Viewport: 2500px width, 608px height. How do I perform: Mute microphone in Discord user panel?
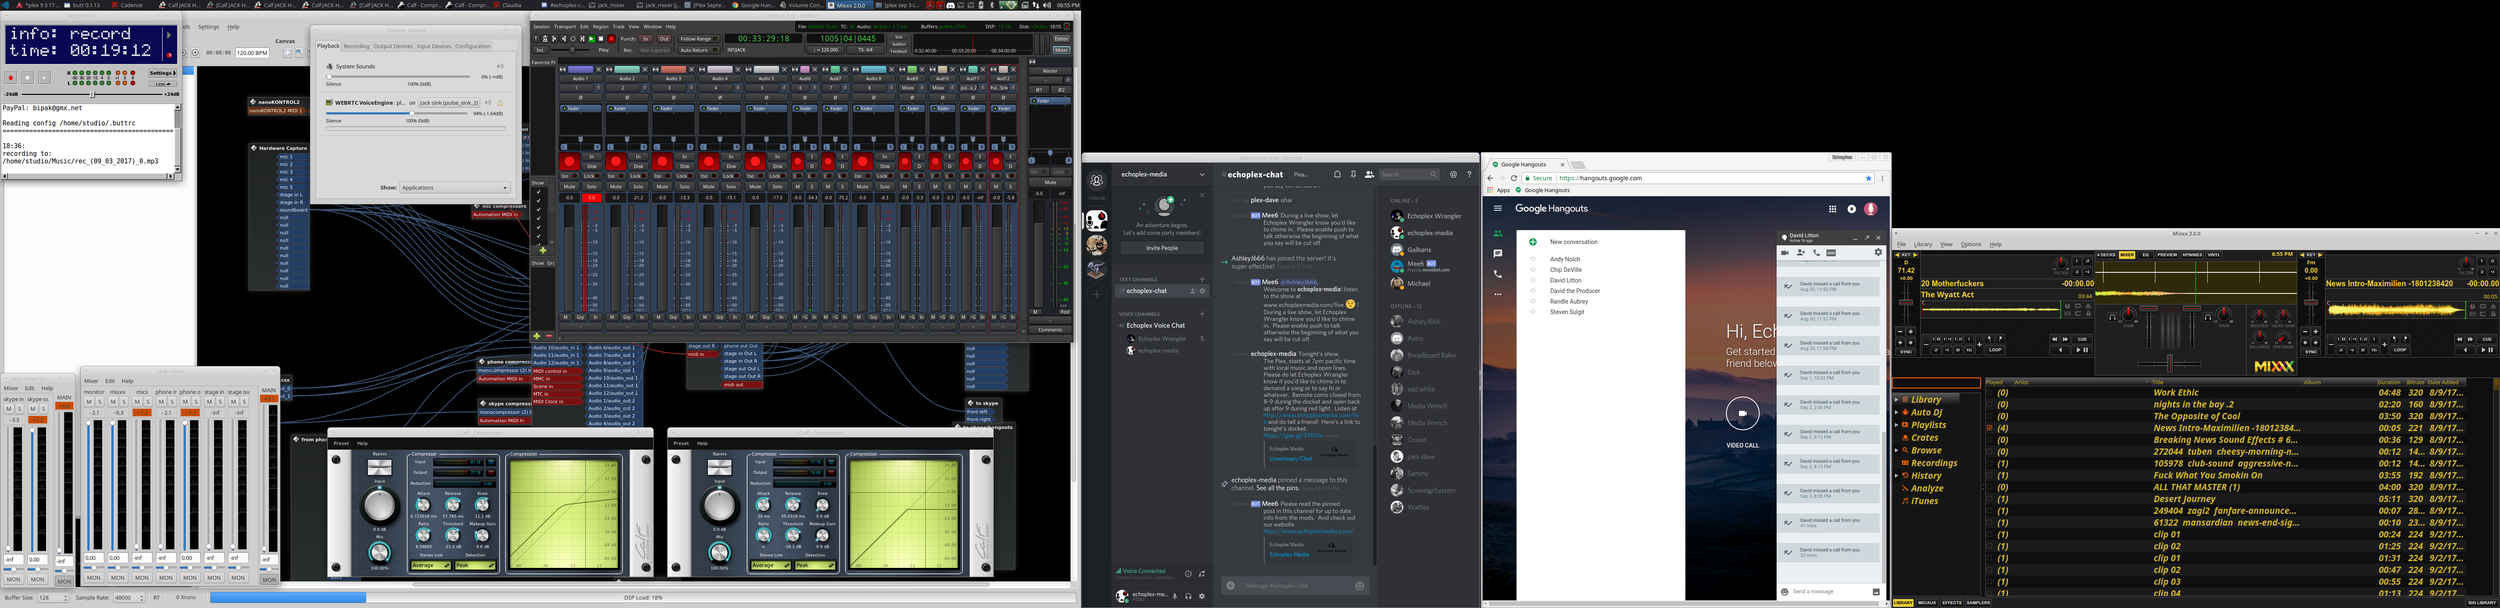1175,596
